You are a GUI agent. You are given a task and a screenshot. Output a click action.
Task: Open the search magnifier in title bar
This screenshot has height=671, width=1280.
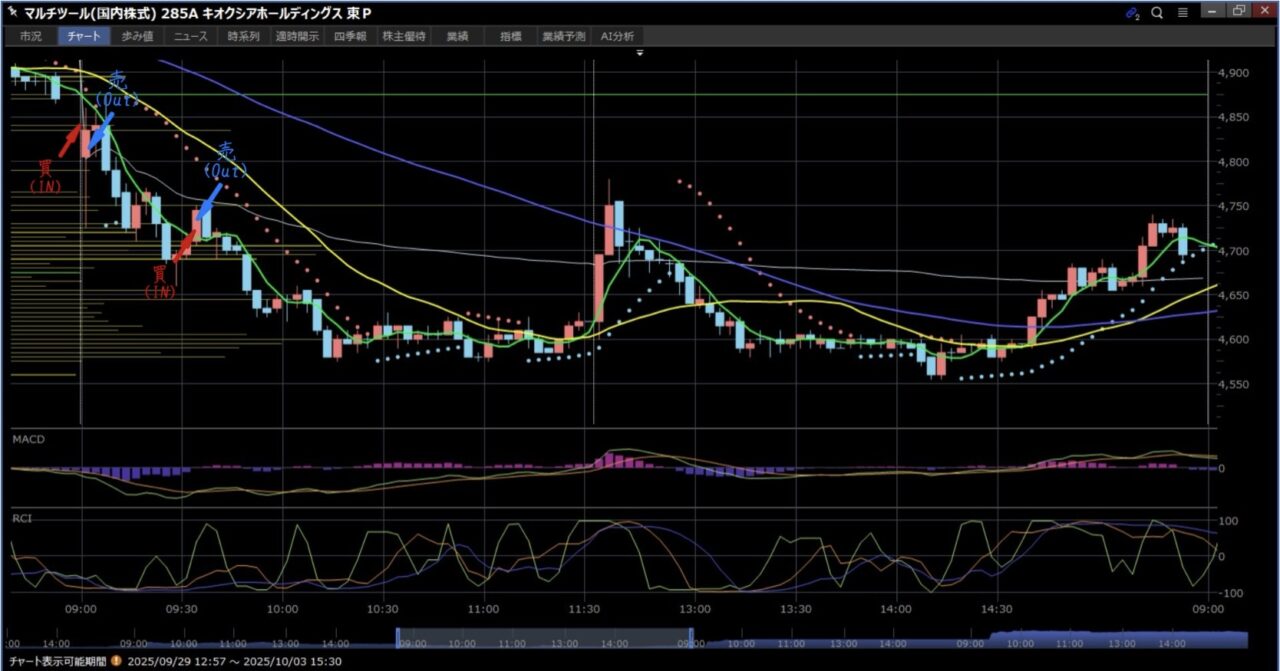(1157, 13)
